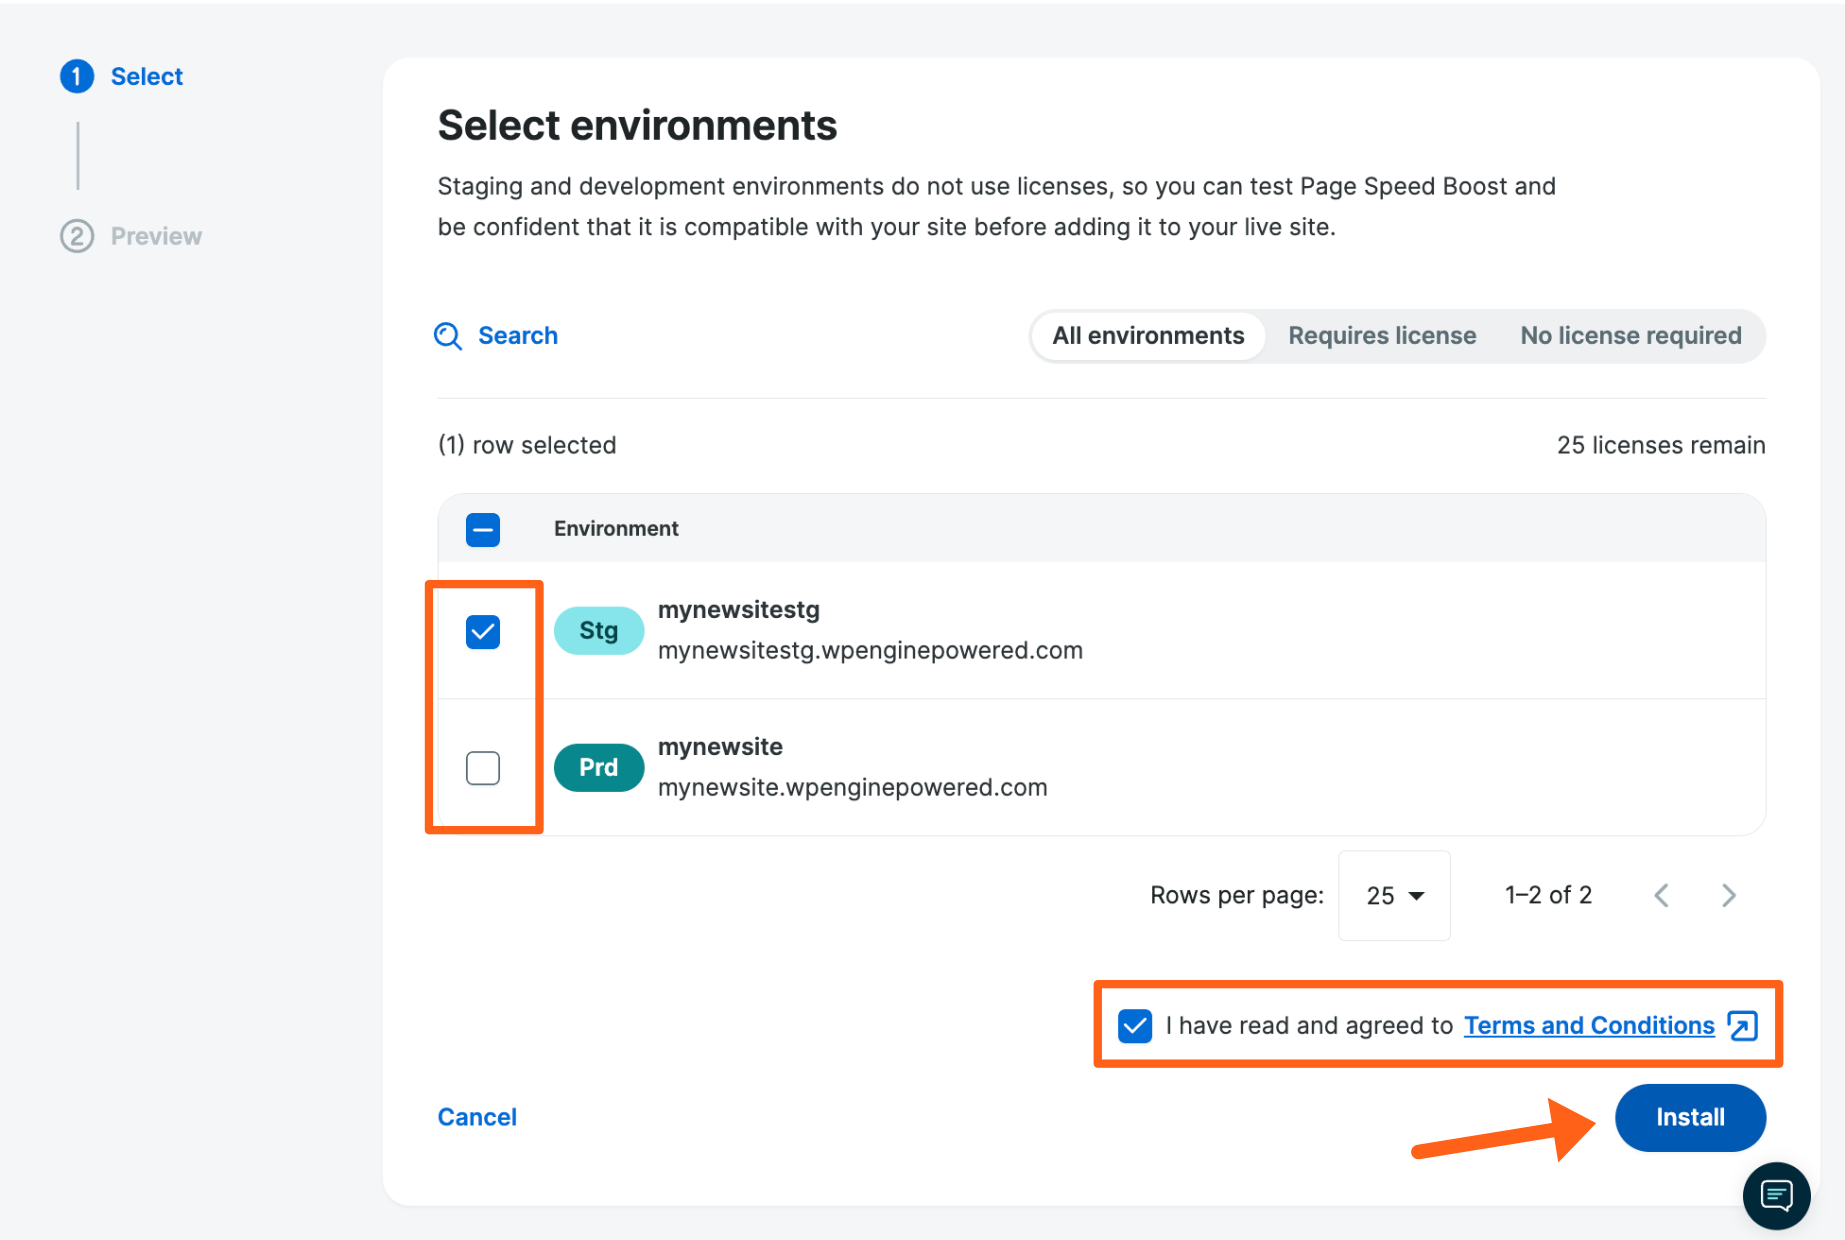Switch to the No license required tab
The width and height of the screenshot is (1845, 1240).
pyautogui.click(x=1631, y=335)
